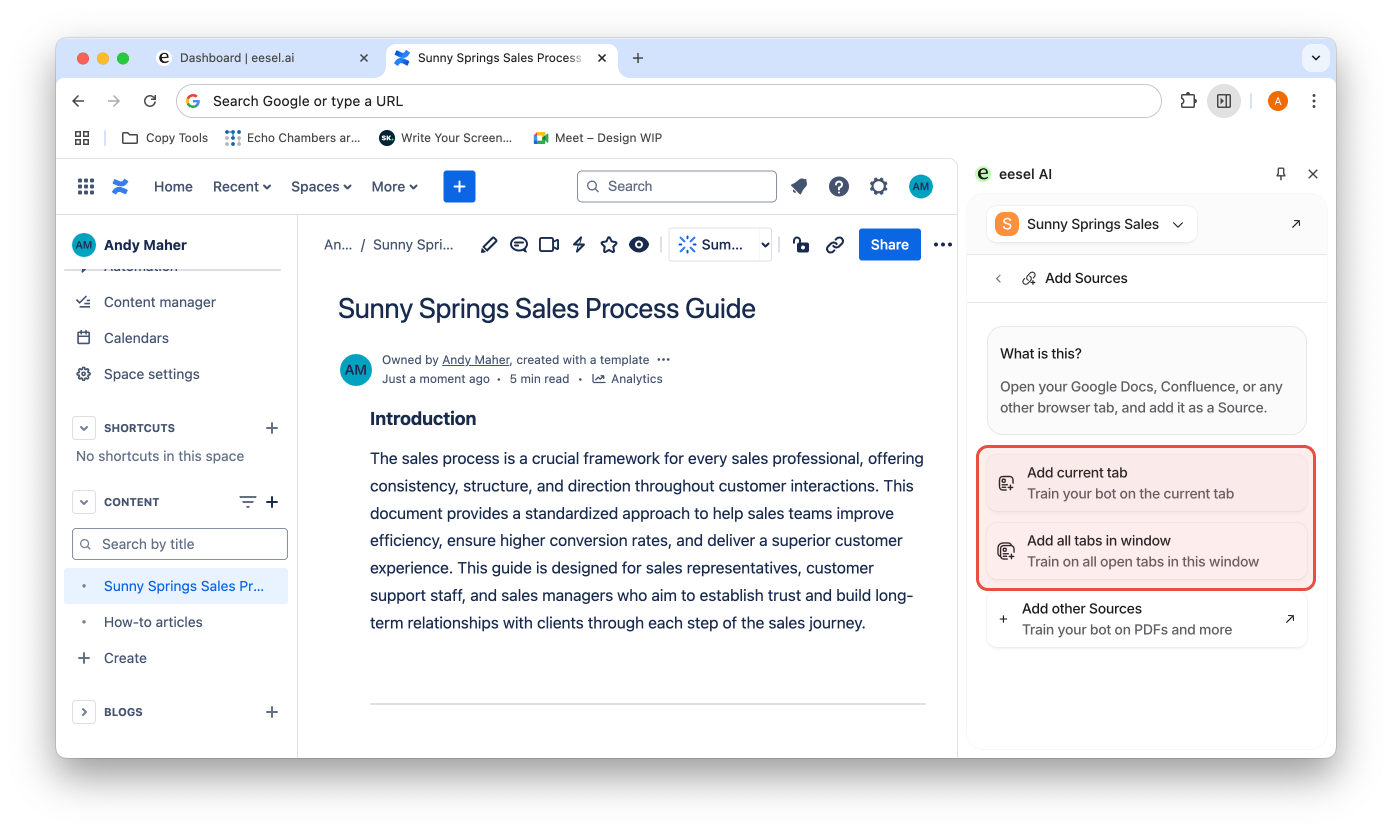Open the Chrome three-dot menu

[x=1314, y=101]
